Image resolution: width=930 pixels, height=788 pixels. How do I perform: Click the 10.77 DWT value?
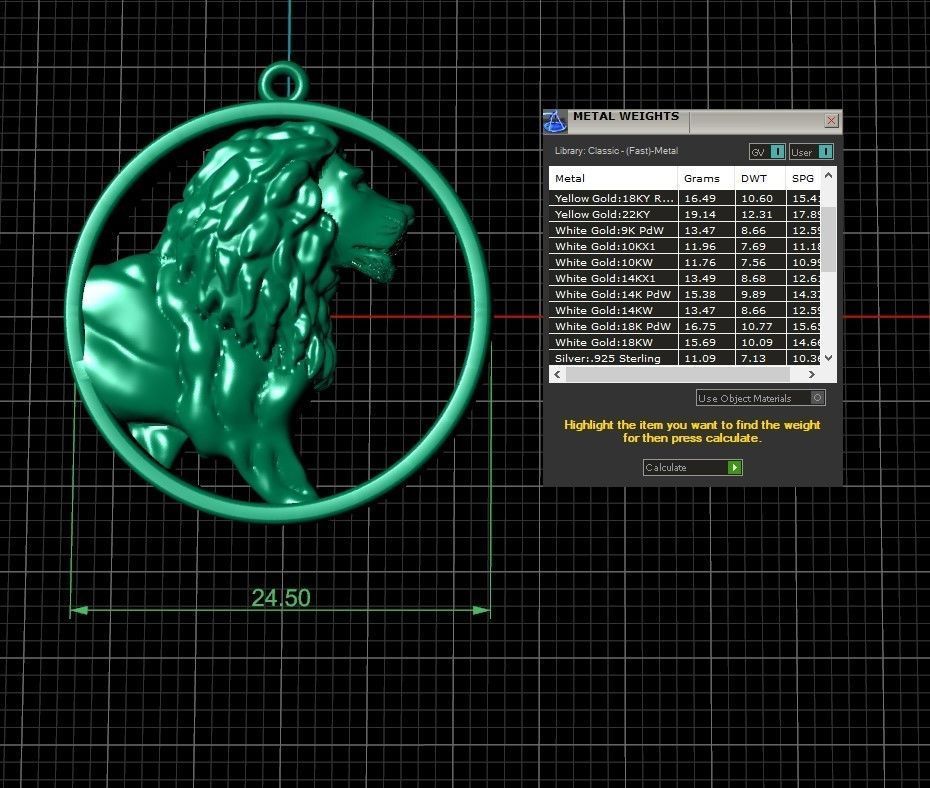[757, 326]
